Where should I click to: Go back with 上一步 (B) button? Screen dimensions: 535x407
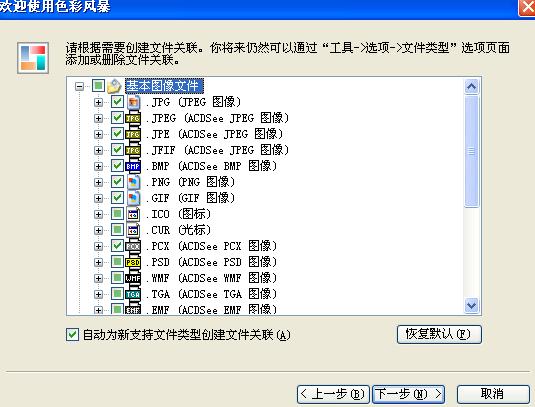pyautogui.click(x=333, y=394)
